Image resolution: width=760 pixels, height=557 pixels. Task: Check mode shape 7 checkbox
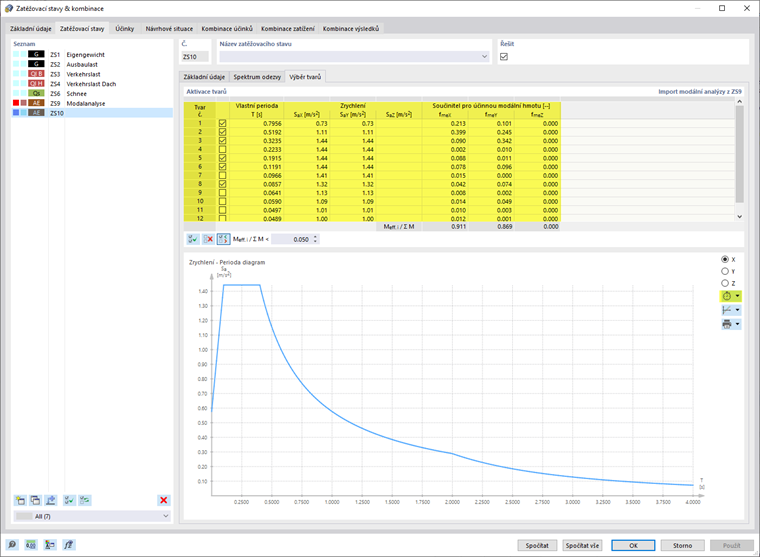[x=222, y=175]
